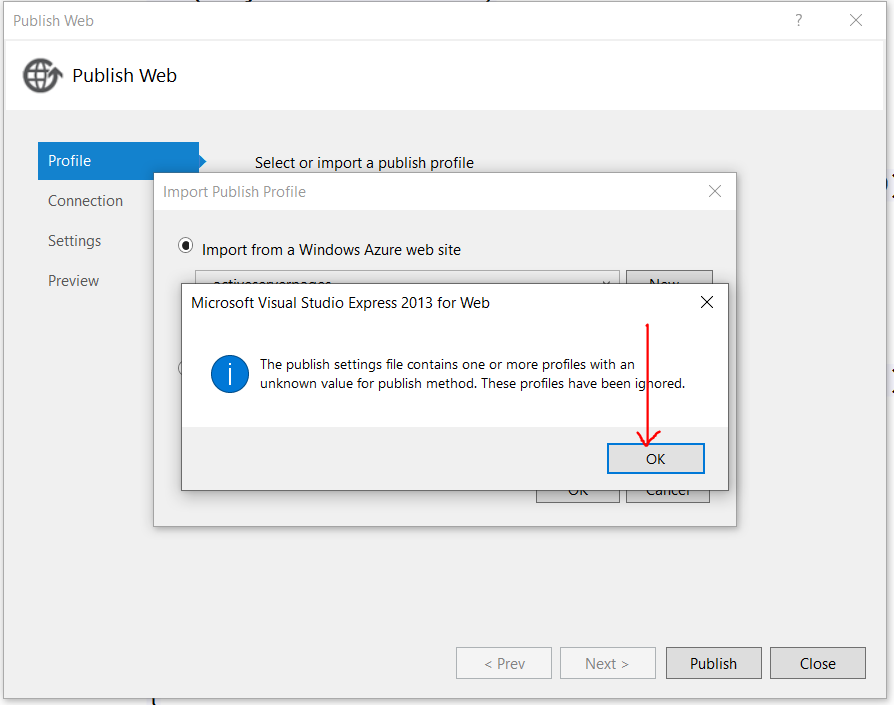Click the New button beside the dropdown
Viewport: 894px width, 705px height.
pyautogui.click(x=669, y=277)
